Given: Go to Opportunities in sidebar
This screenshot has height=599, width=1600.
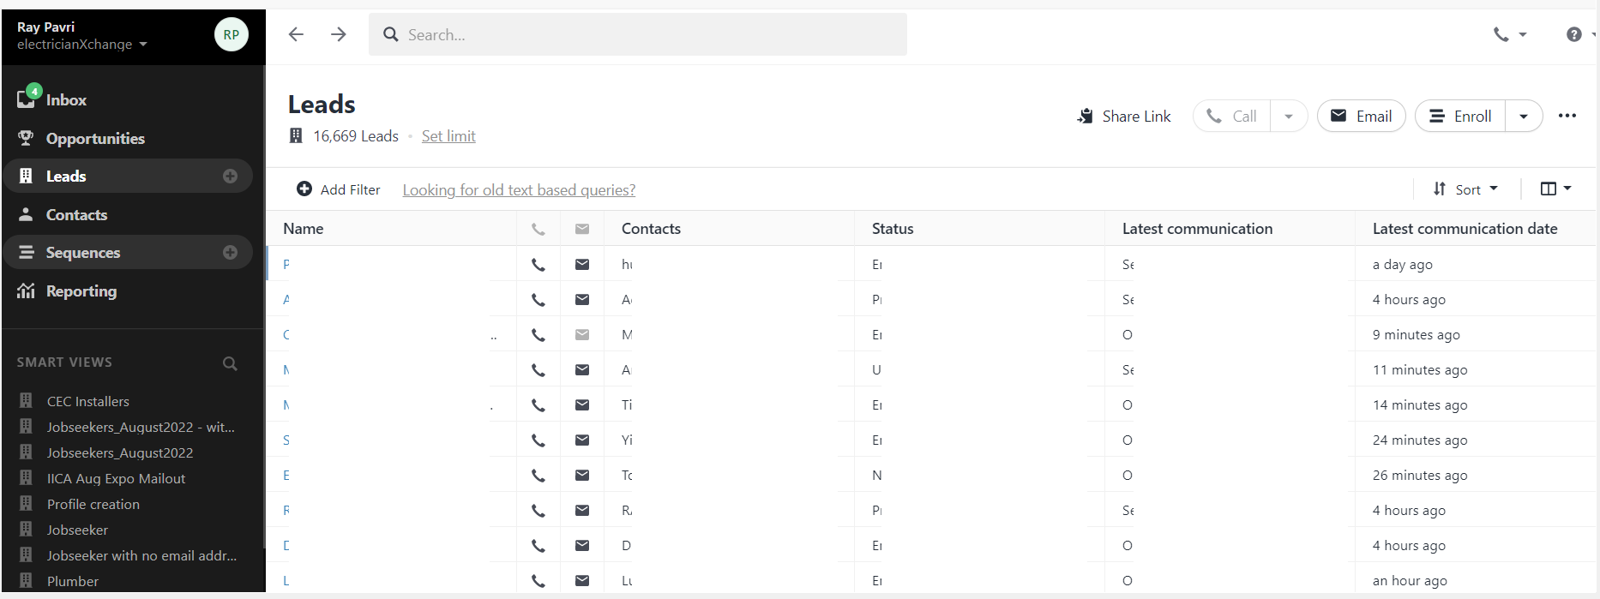Looking at the screenshot, I should click(94, 138).
